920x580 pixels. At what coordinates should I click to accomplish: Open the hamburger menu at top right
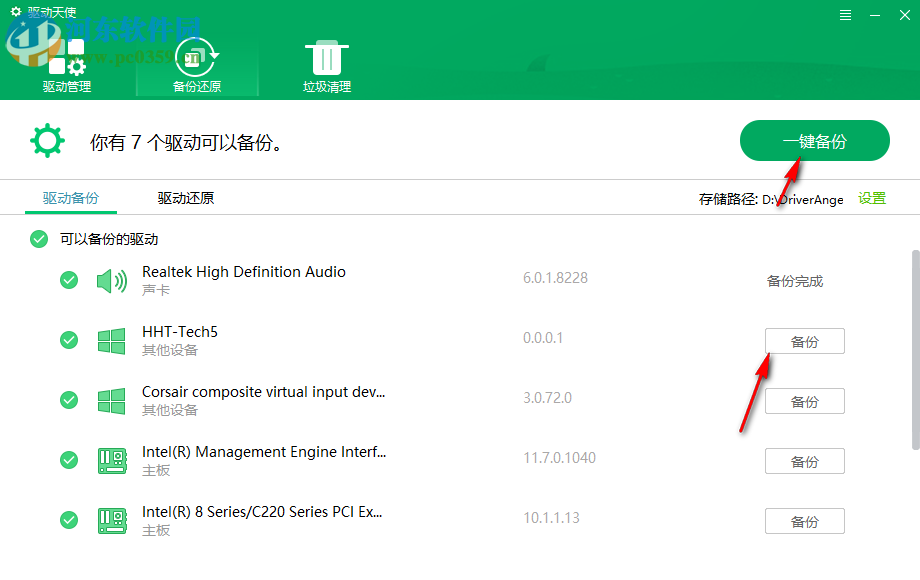845,14
